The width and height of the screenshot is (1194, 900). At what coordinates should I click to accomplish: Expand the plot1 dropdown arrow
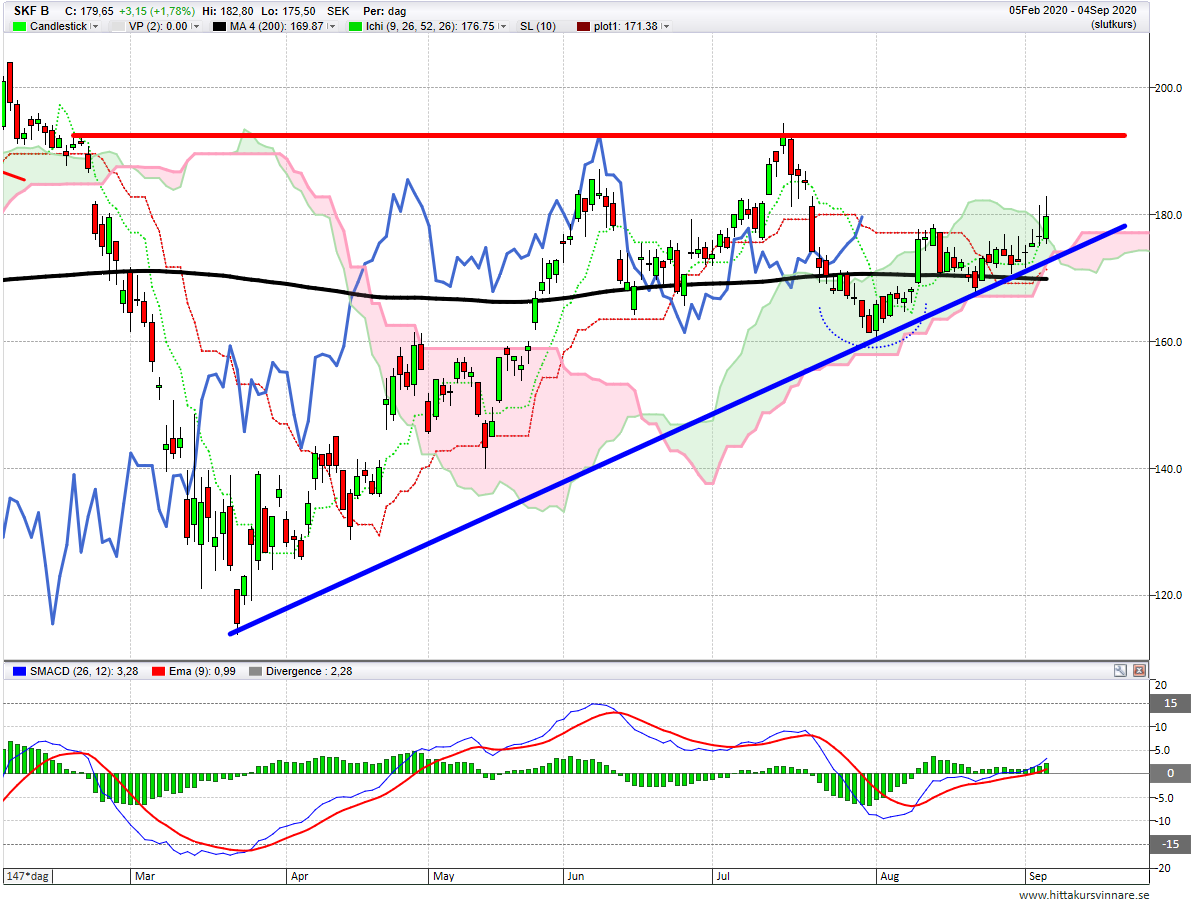666,27
